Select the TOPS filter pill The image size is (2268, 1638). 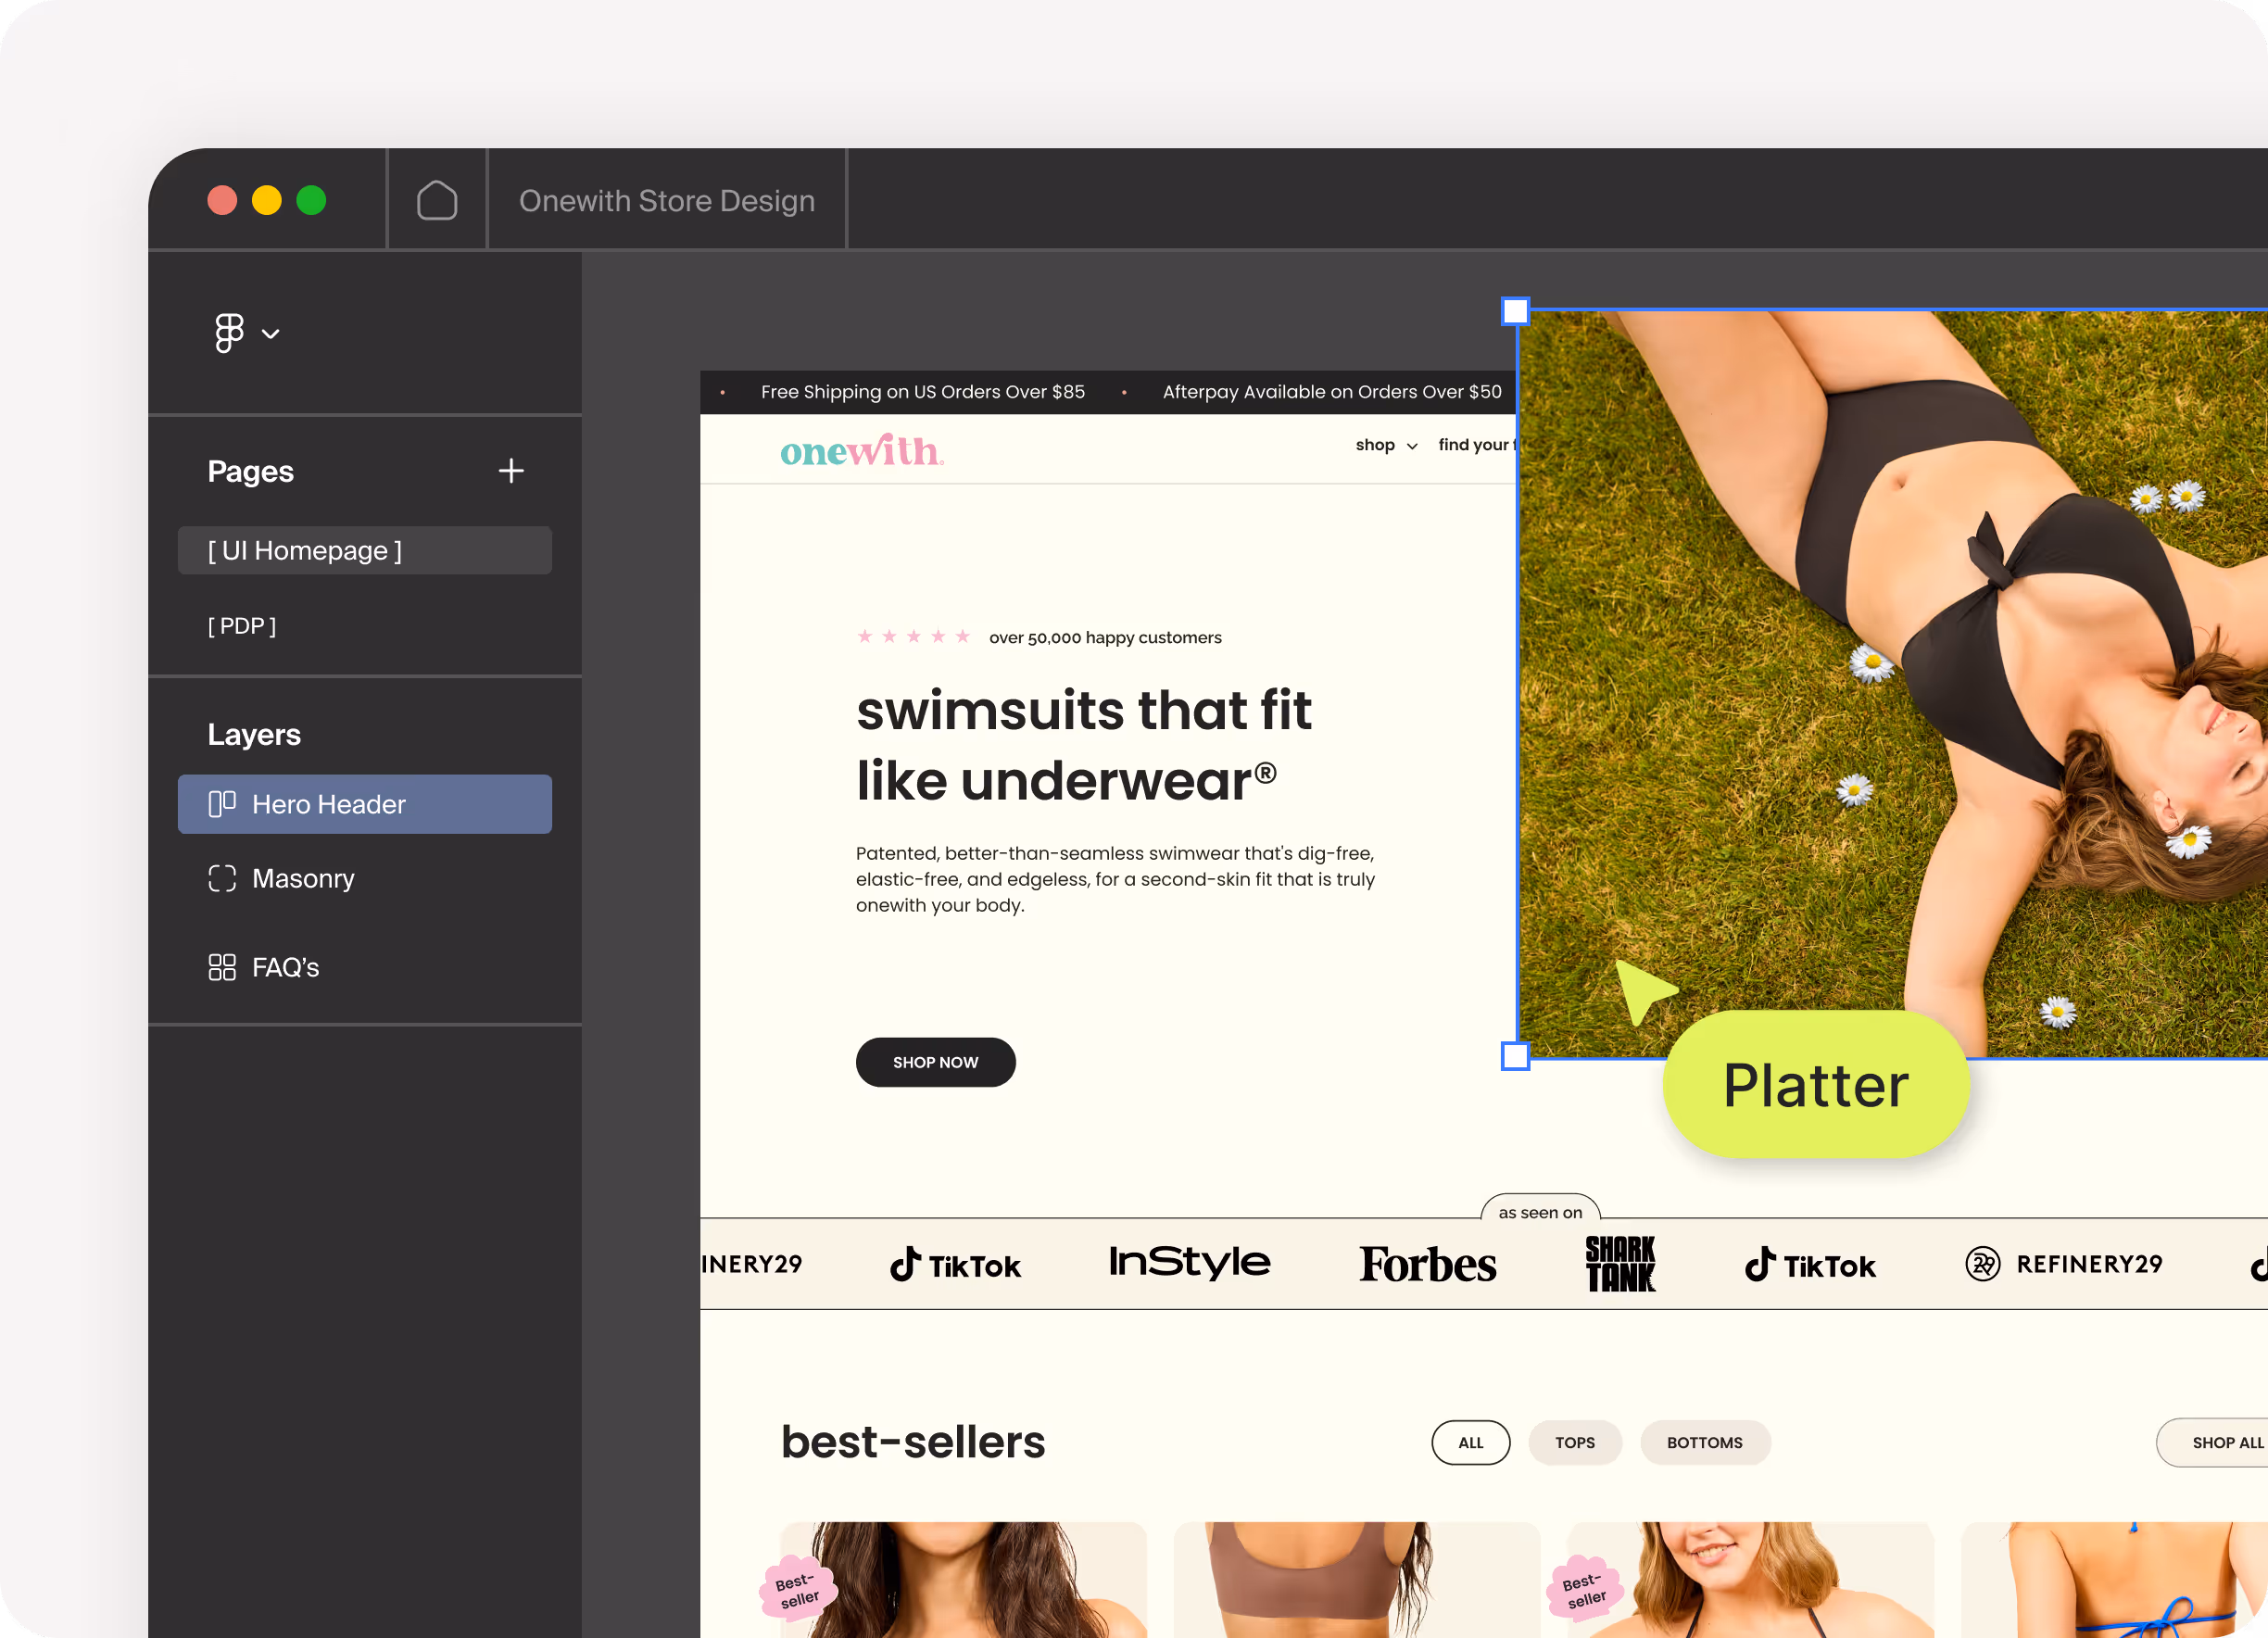point(1574,1442)
